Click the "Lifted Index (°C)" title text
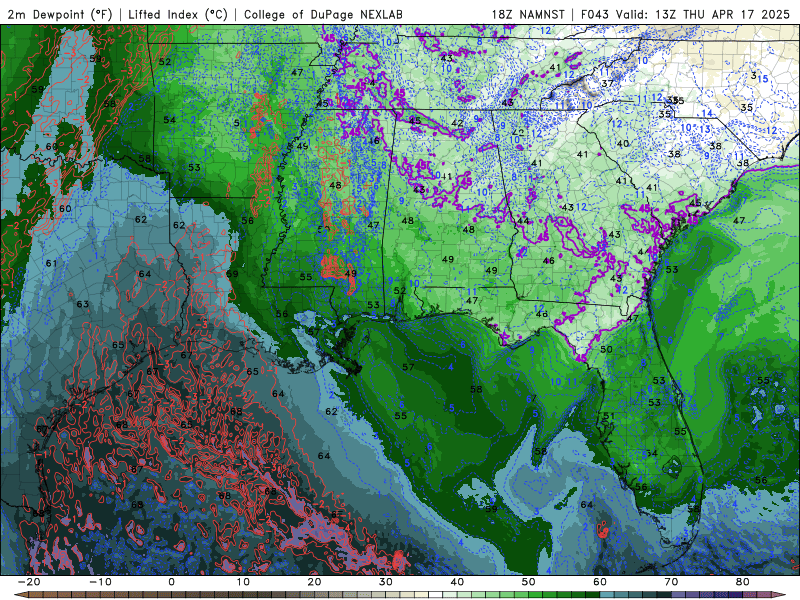Image resolution: width=800 pixels, height=600 pixels. pyautogui.click(x=178, y=14)
